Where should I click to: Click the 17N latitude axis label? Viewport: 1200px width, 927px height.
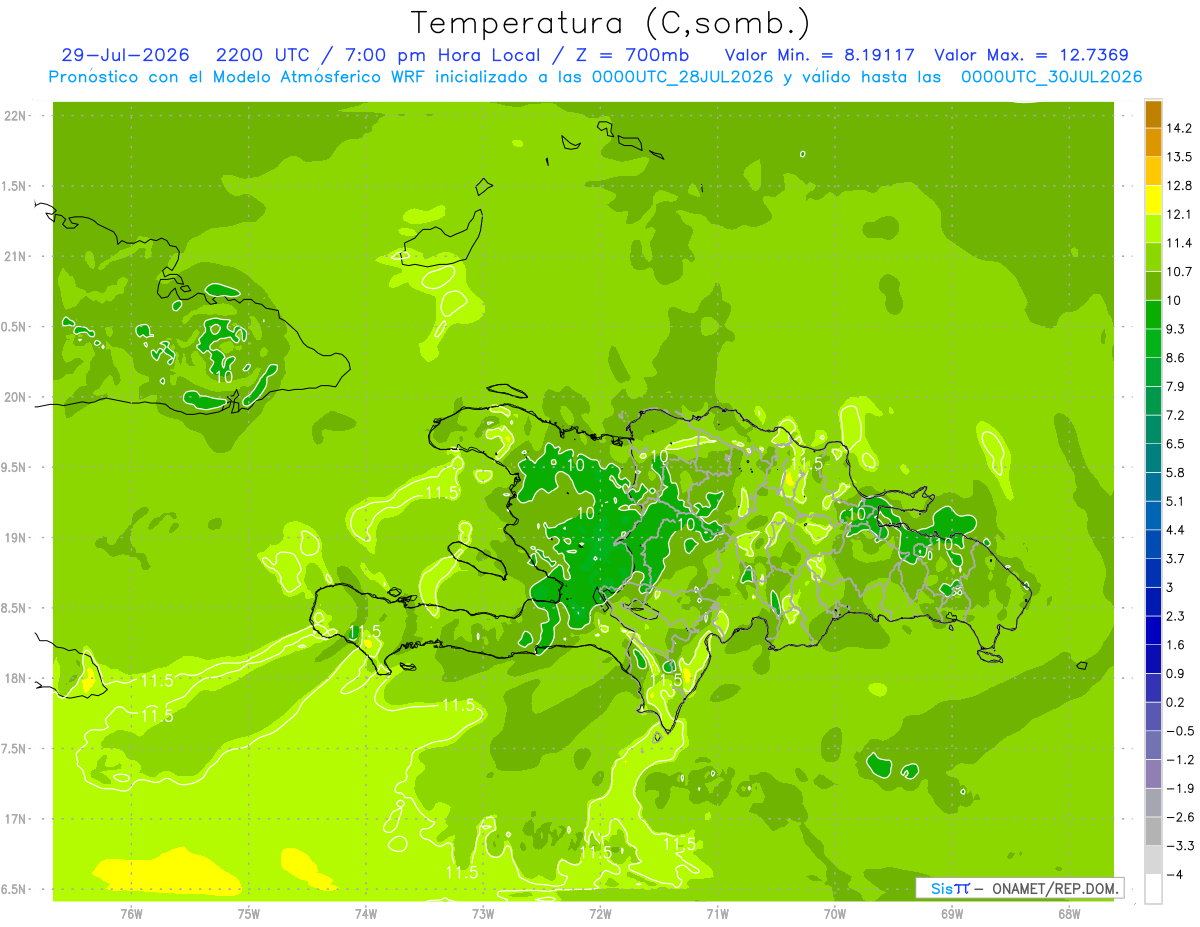(x=16, y=820)
